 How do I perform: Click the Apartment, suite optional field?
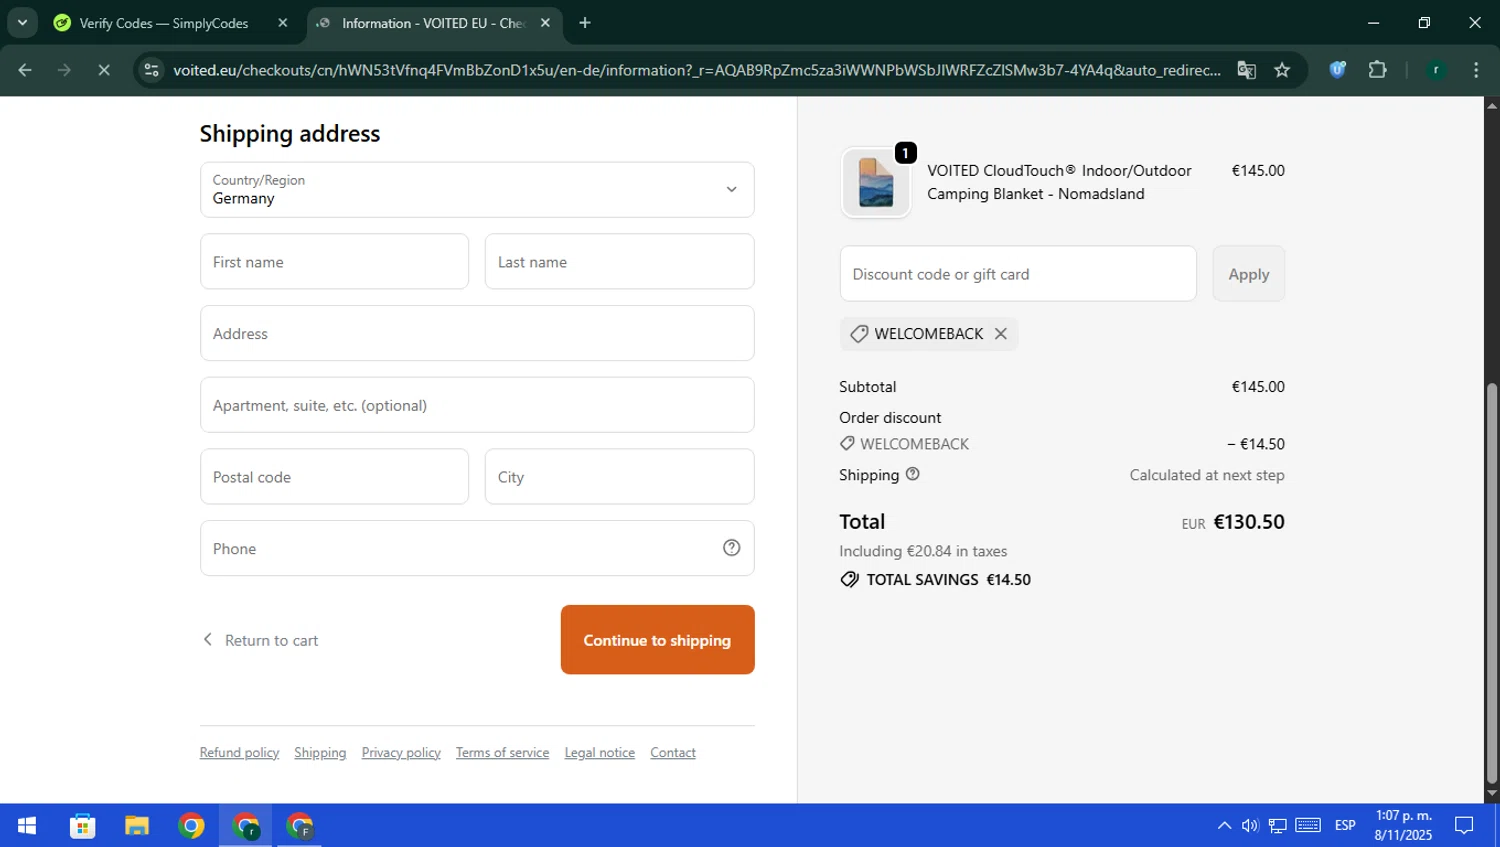[x=477, y=405]
